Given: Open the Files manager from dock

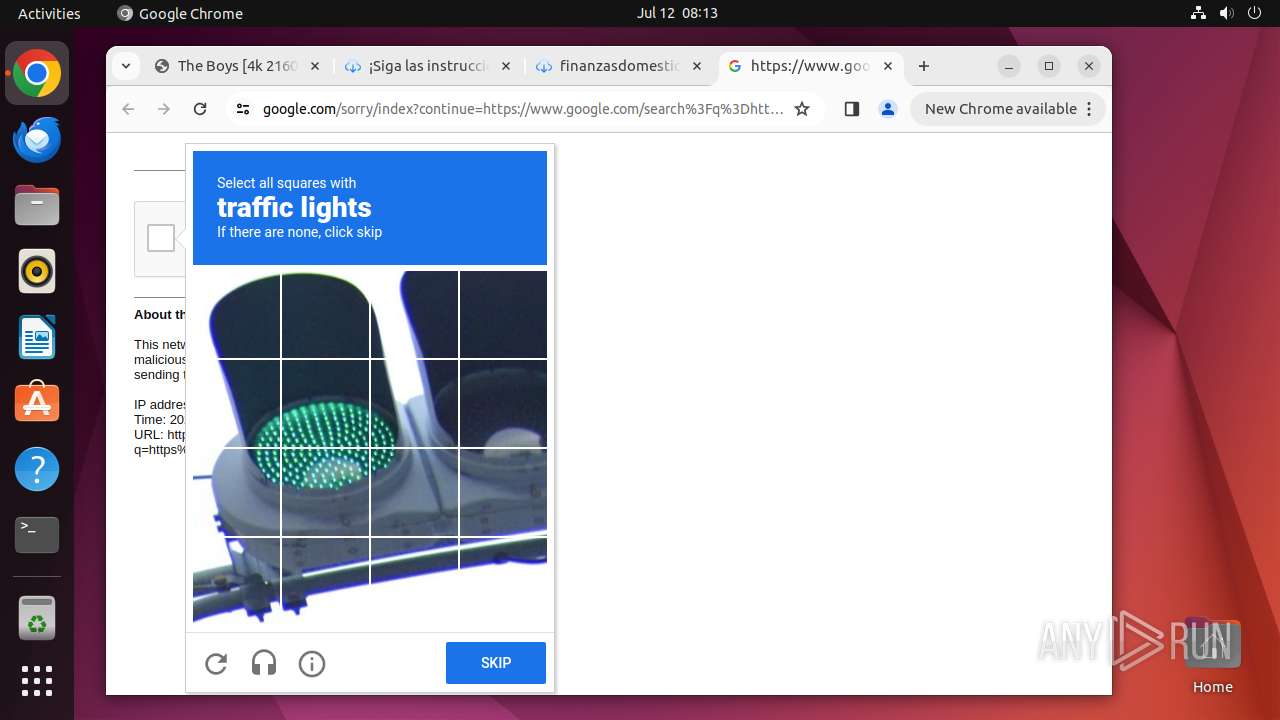Looking at the screenshot, I should point(37,205).
